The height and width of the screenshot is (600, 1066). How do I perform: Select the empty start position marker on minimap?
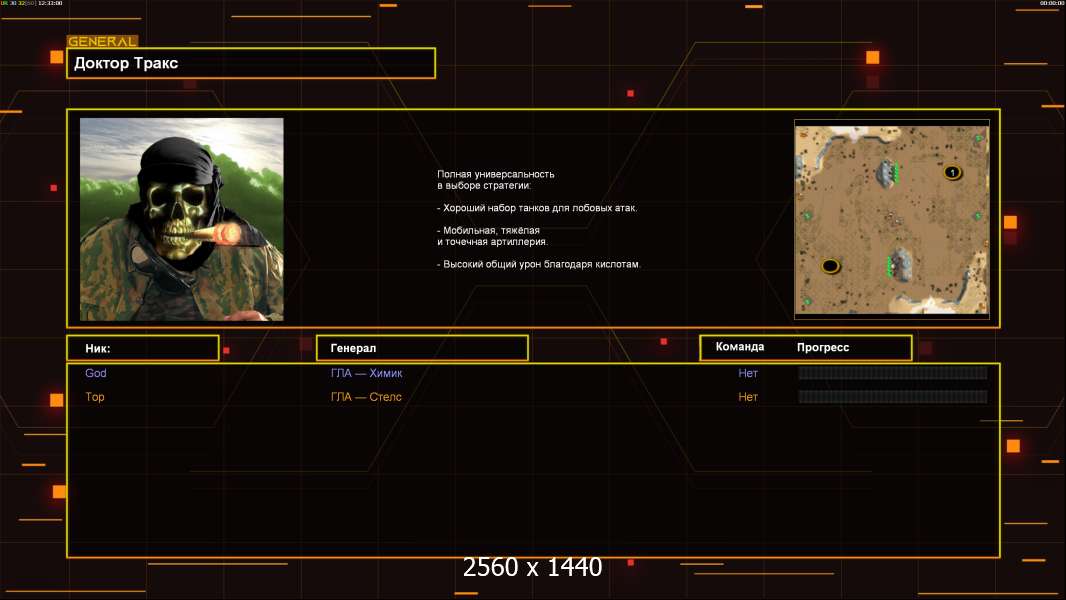click(x=830, y=266)
